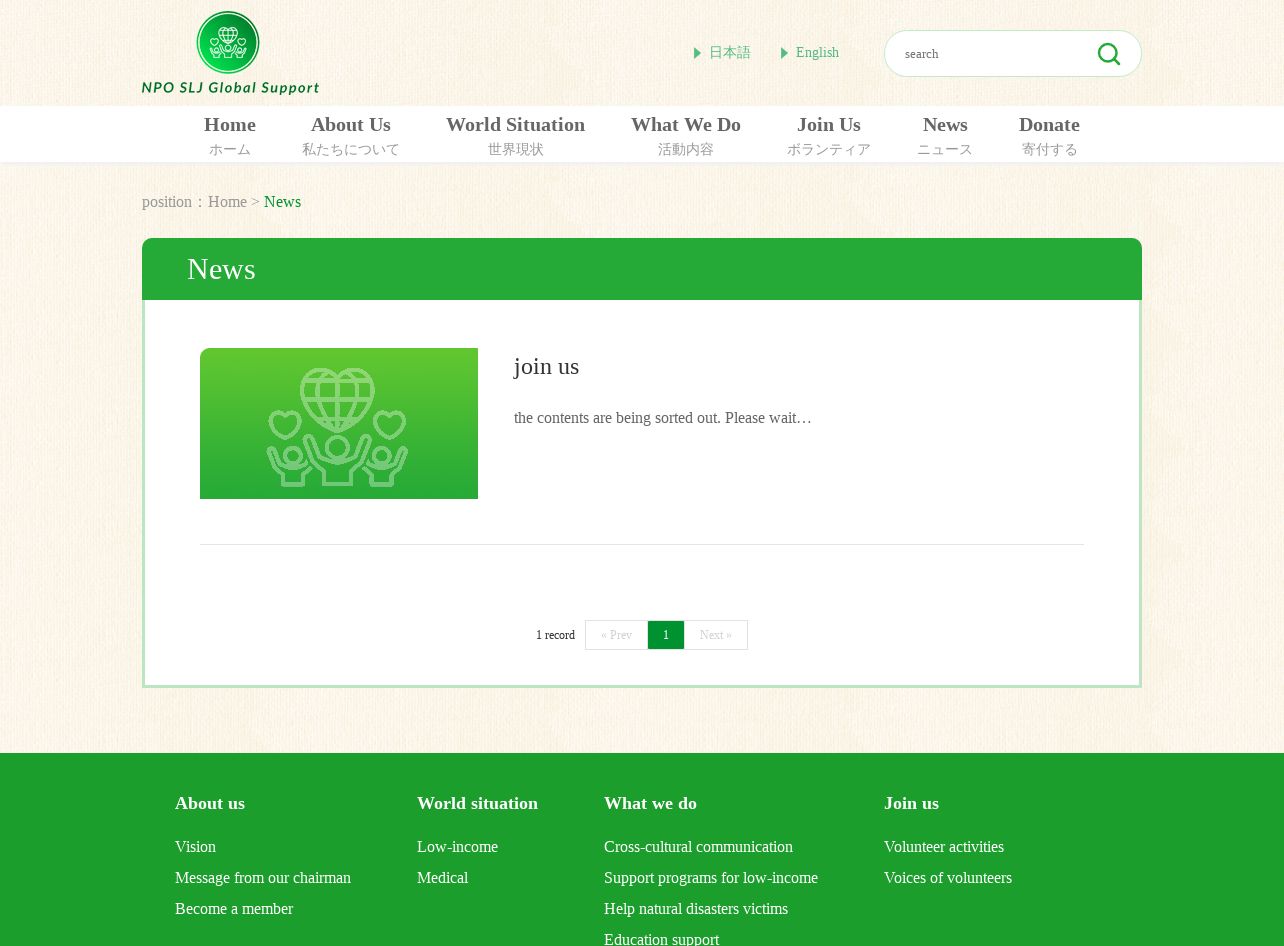
Task: Go to previous page with « Prev
Action: click(x=616, y=635)
